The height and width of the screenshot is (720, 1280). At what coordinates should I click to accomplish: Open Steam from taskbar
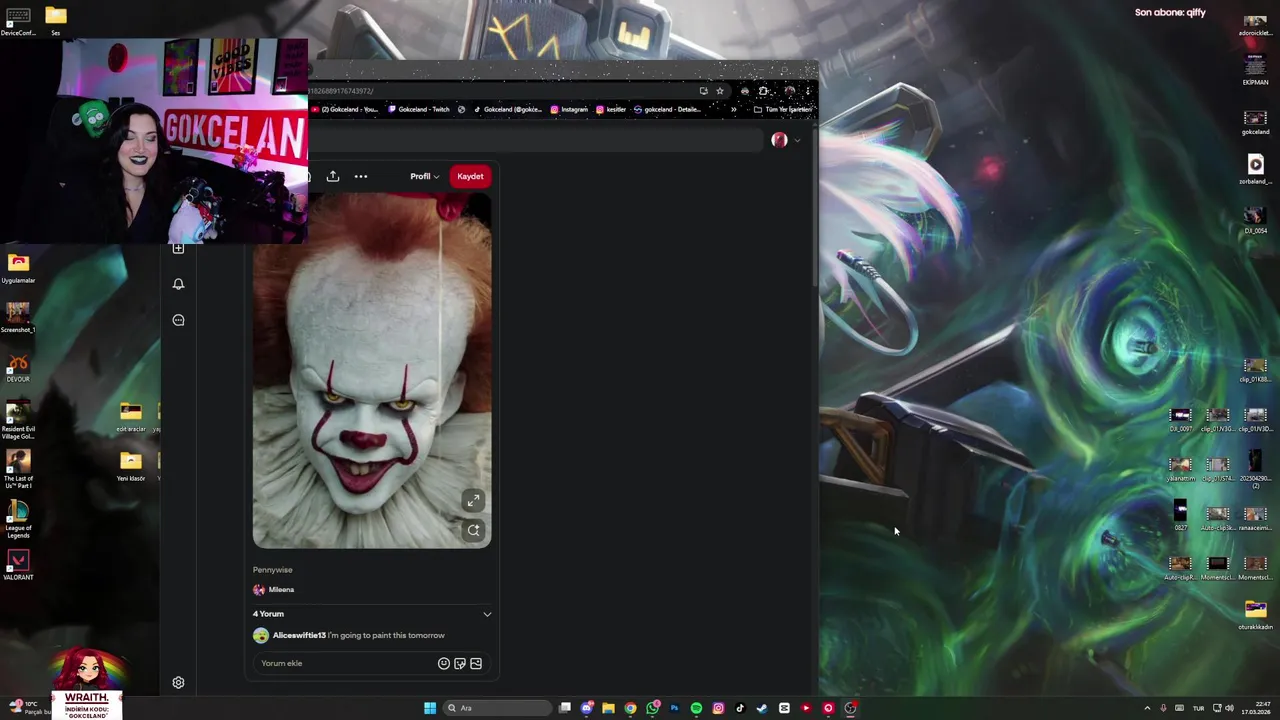(x=762, y=708)
